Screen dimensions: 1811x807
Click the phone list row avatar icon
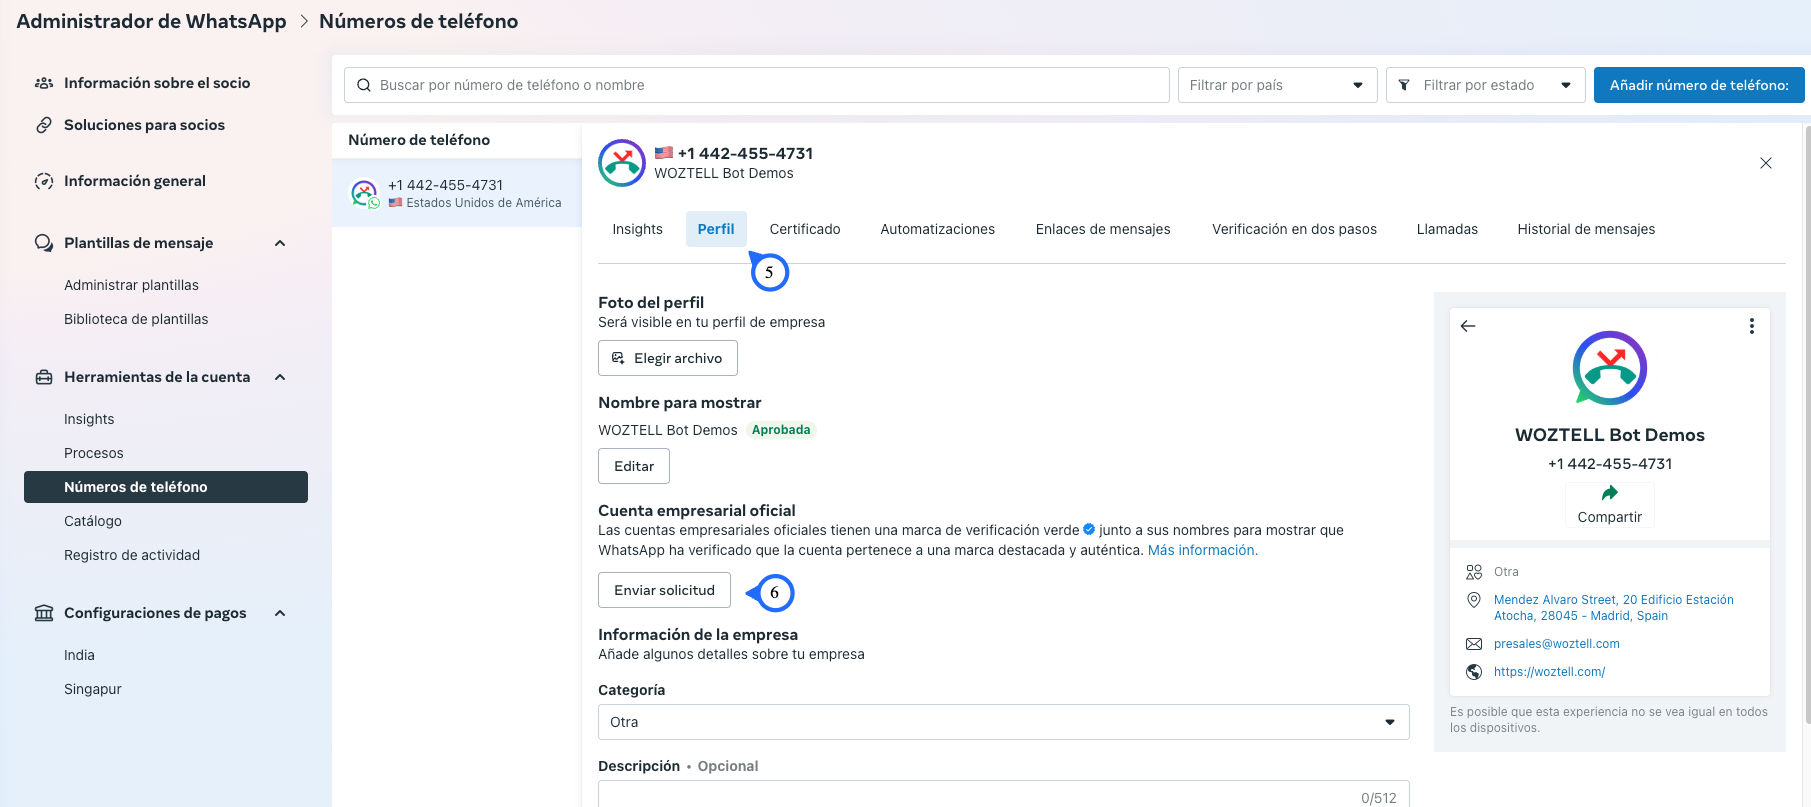(x=365, y=193)
